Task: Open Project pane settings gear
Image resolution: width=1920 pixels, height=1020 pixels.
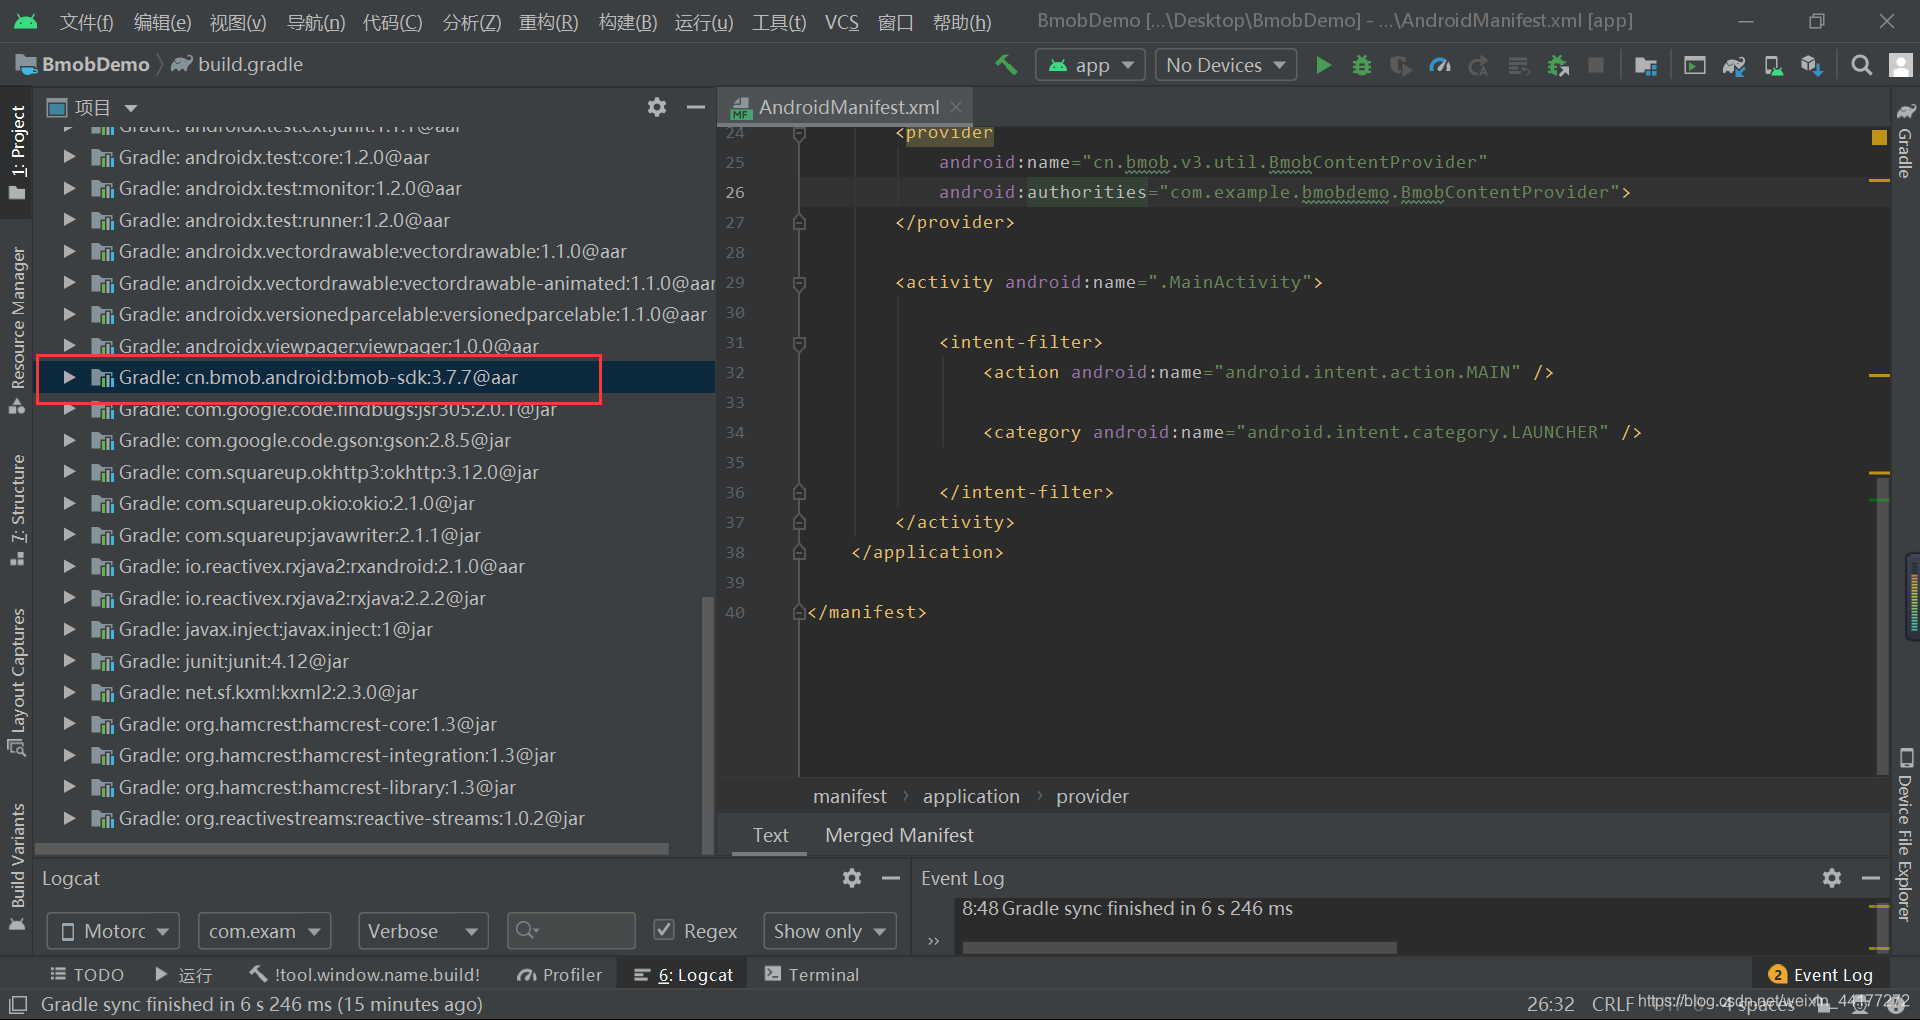Action: coord(657,107)
